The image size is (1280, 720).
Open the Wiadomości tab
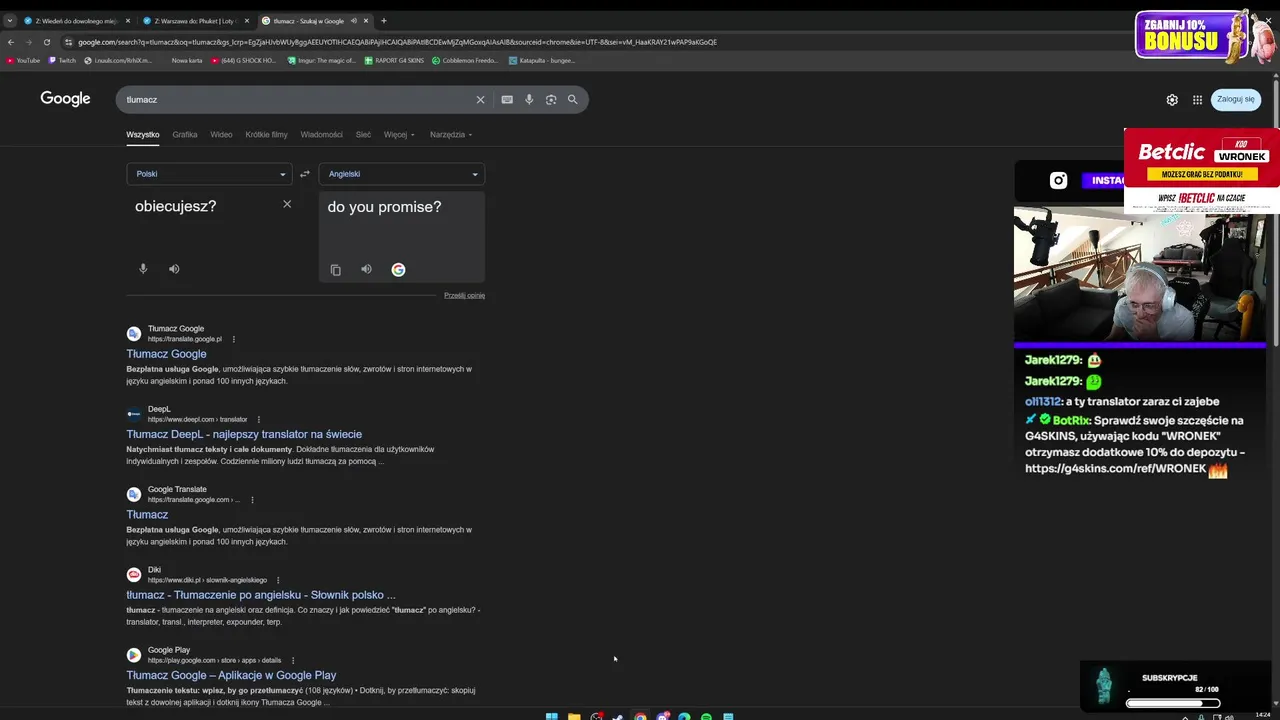point(321,134)
